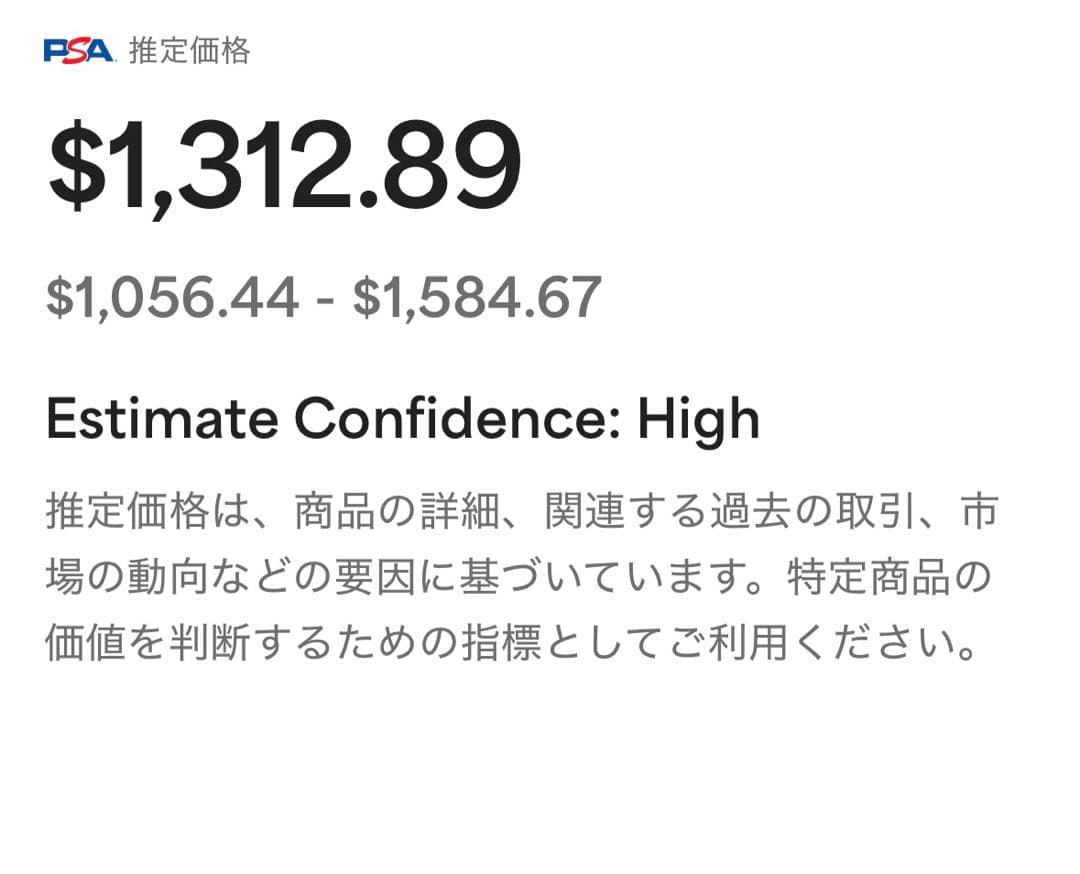Screen dimensions: 1080x875
Task: Click the word High in confidence rating
Action: (698, 421)
